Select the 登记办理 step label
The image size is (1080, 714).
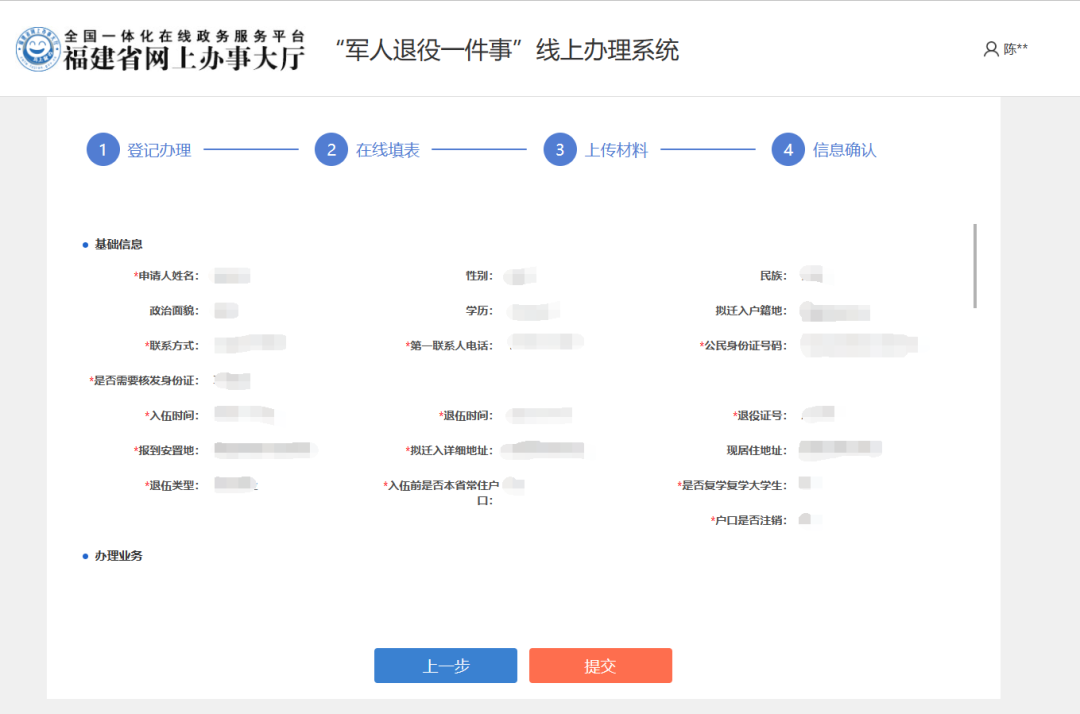159,150
